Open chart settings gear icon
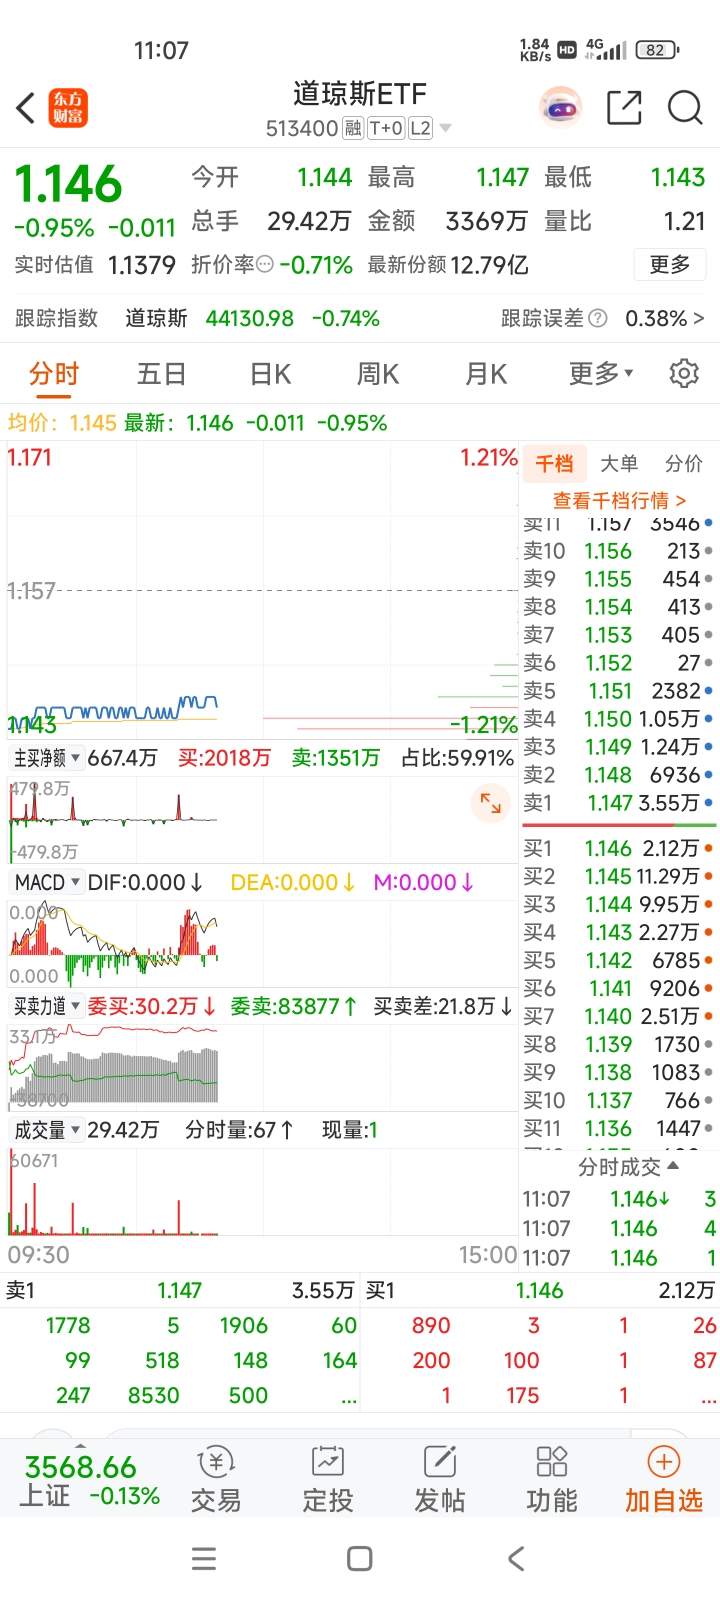Viewport: 720px width, 1600px height. point(684,373)
